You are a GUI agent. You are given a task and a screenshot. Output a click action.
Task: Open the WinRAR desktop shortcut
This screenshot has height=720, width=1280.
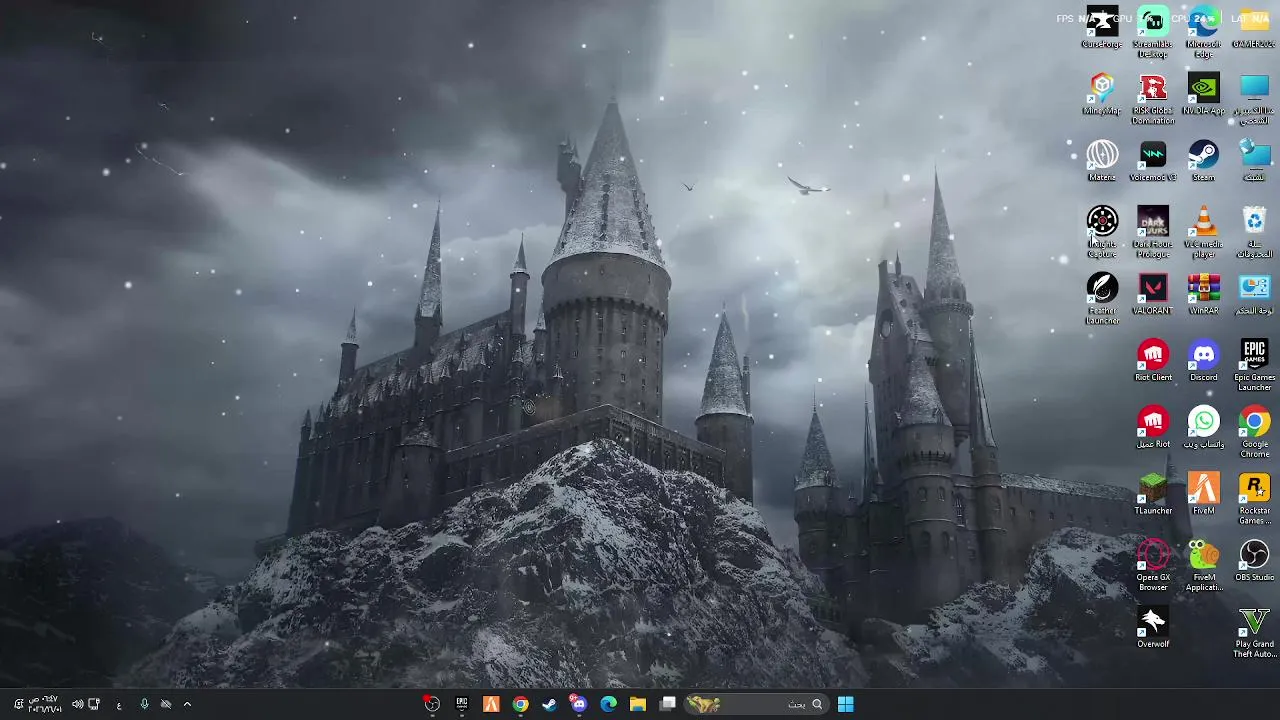pyautogui.click(x=1204, y=294)
